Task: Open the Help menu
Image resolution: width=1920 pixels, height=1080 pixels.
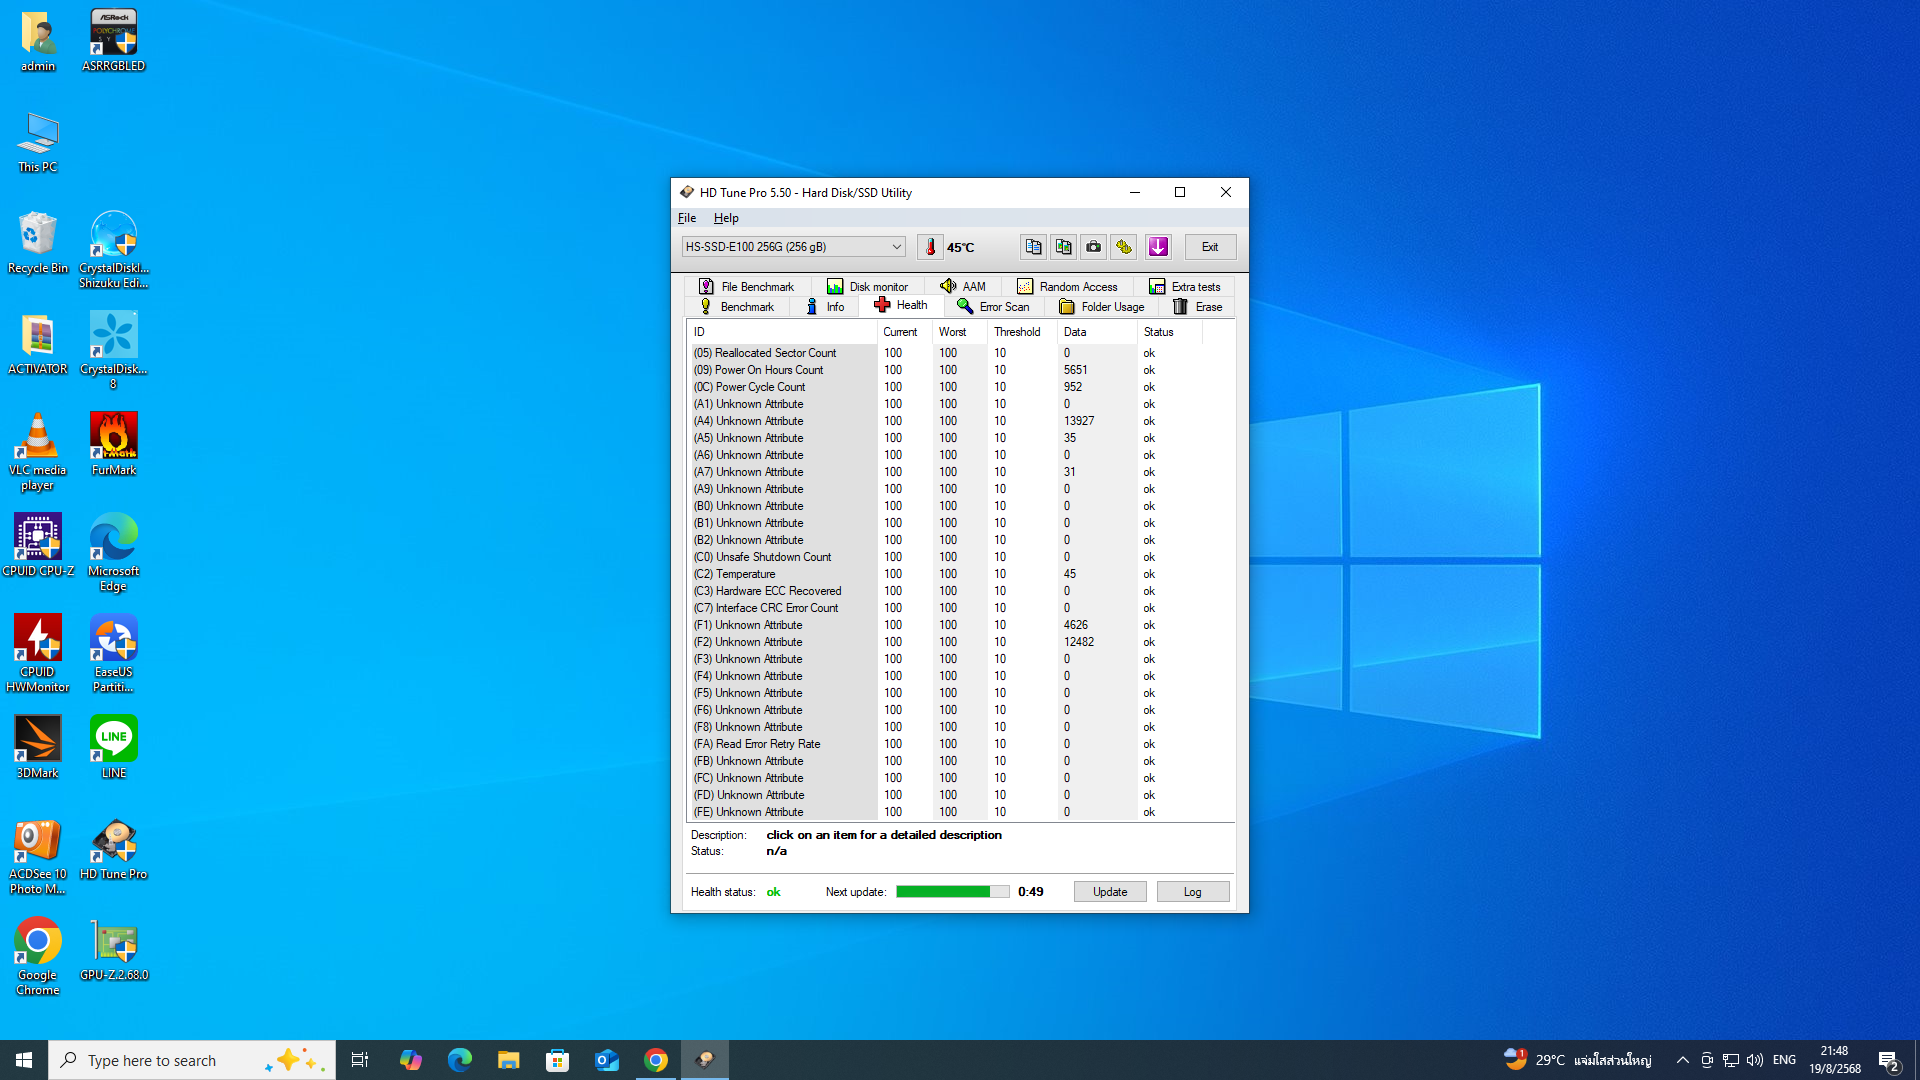Action: pos(726,218)
